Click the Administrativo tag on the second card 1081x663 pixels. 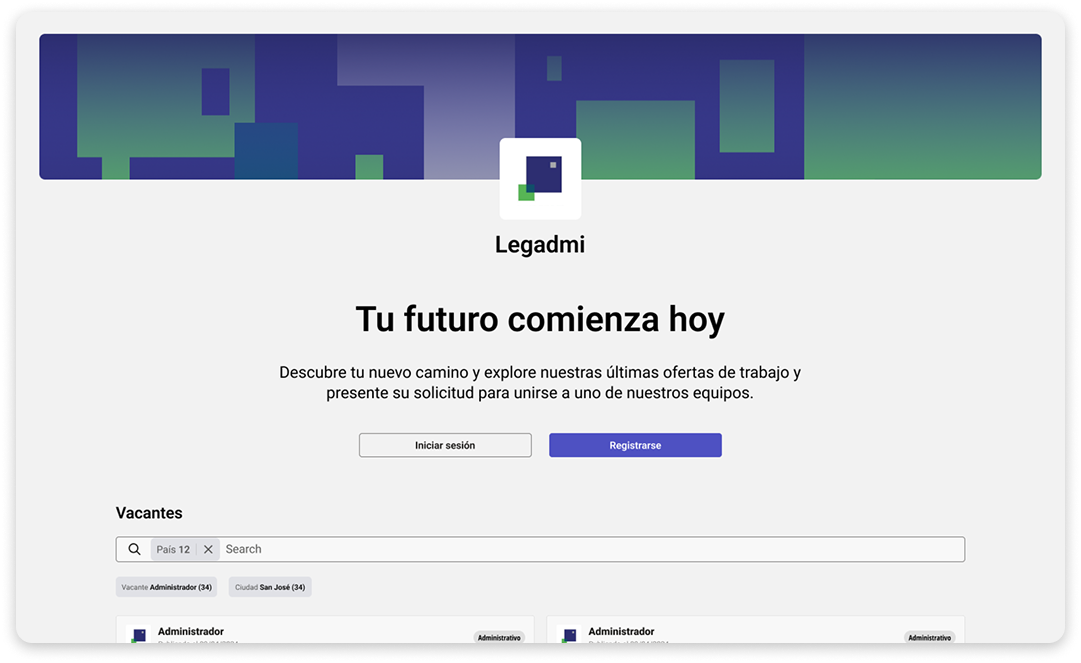click(929, 637)
